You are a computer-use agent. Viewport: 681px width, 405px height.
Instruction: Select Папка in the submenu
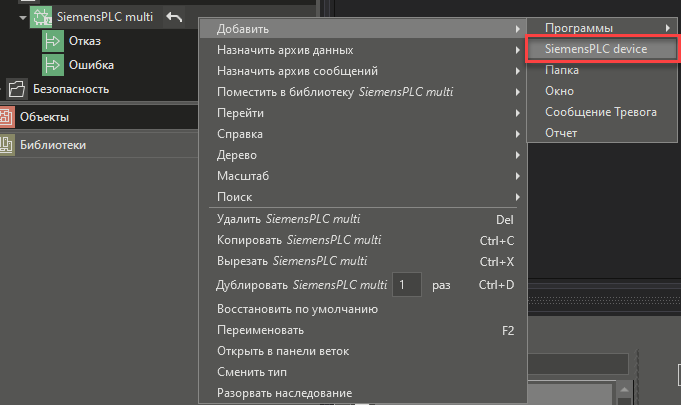[602, 70]
